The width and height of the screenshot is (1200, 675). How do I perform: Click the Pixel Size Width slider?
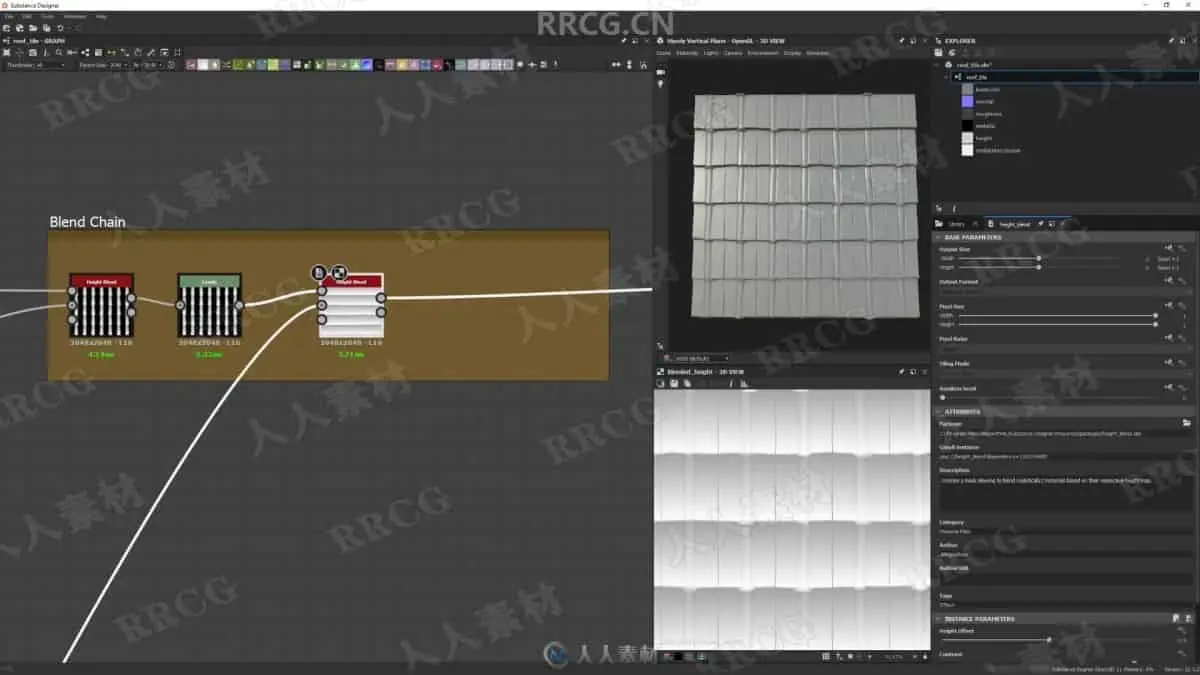click(x=1056, y=315)
